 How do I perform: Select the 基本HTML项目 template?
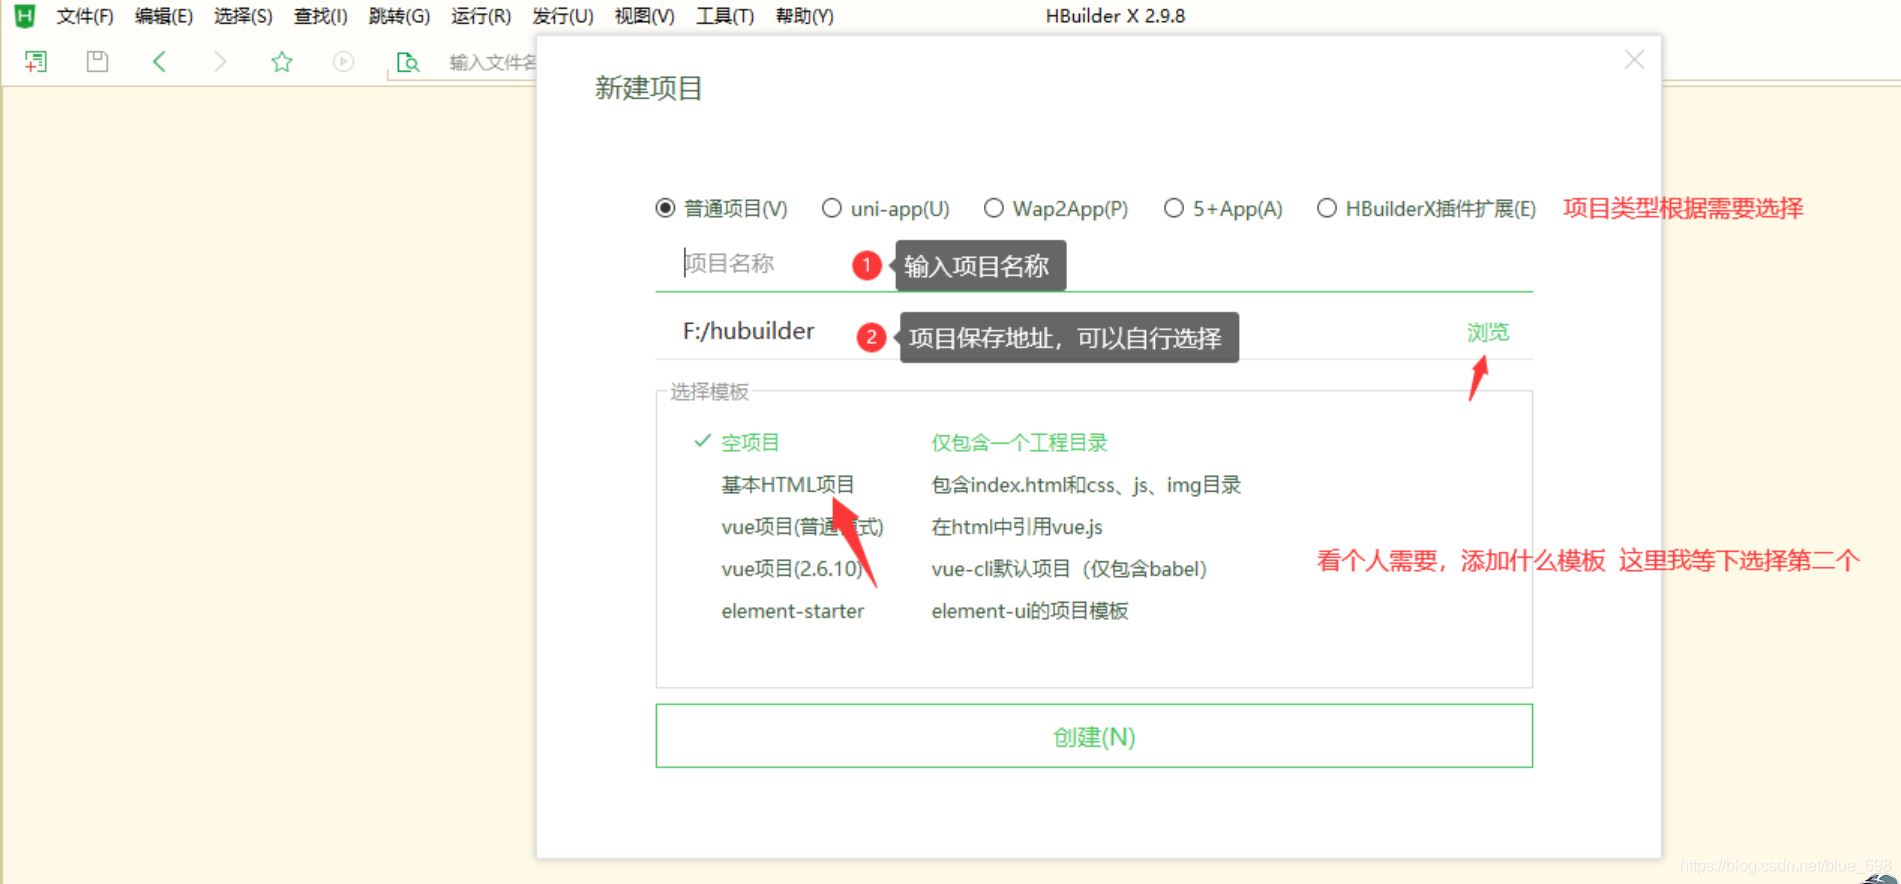pos(787,485)
